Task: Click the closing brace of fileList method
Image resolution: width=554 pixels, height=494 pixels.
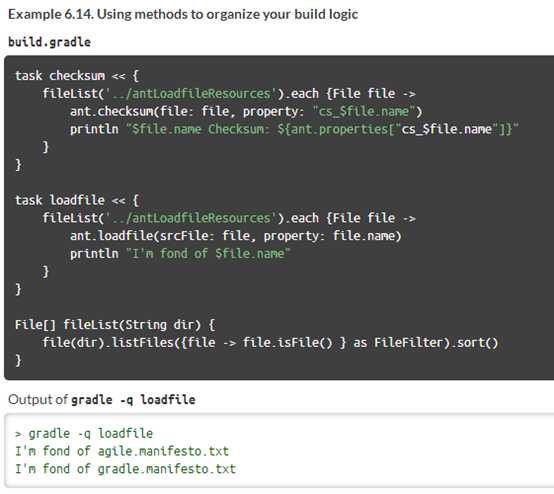Action: tap(18, 360)
